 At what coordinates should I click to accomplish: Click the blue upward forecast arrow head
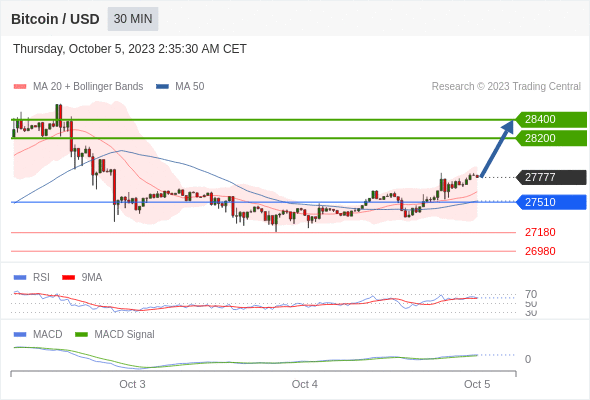tap(508, 127)
